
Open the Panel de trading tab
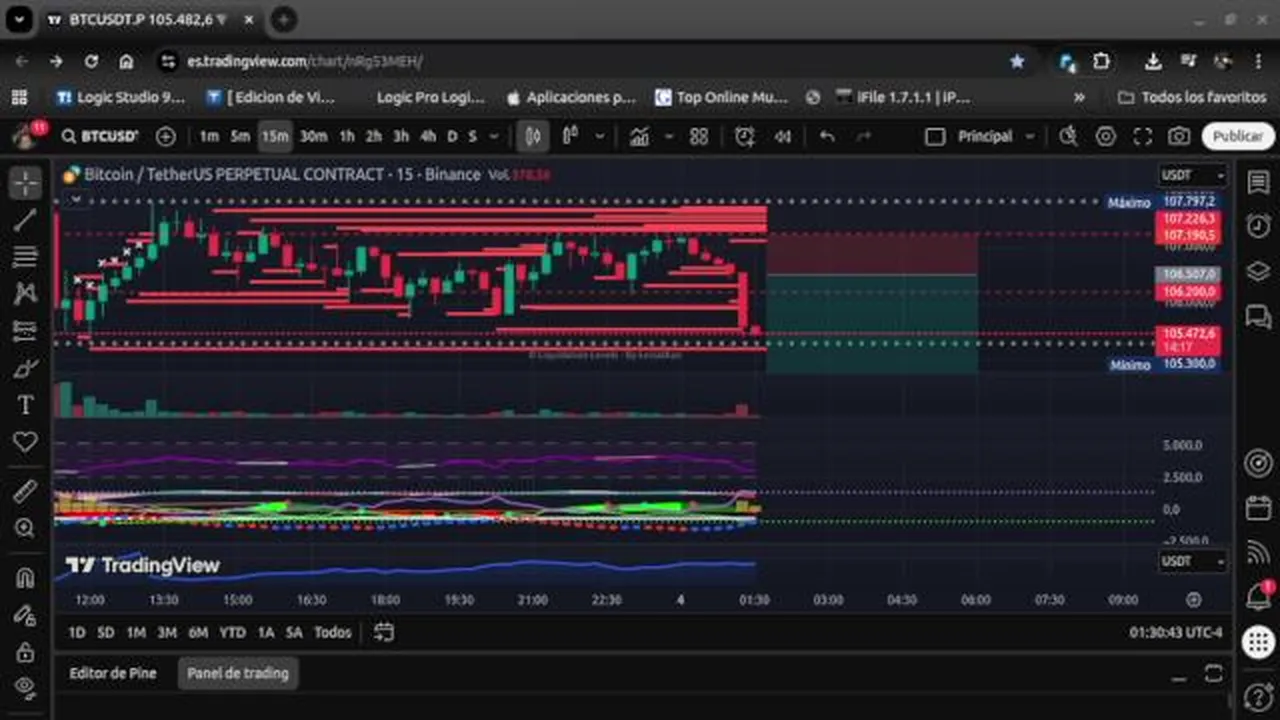[238, 673]
